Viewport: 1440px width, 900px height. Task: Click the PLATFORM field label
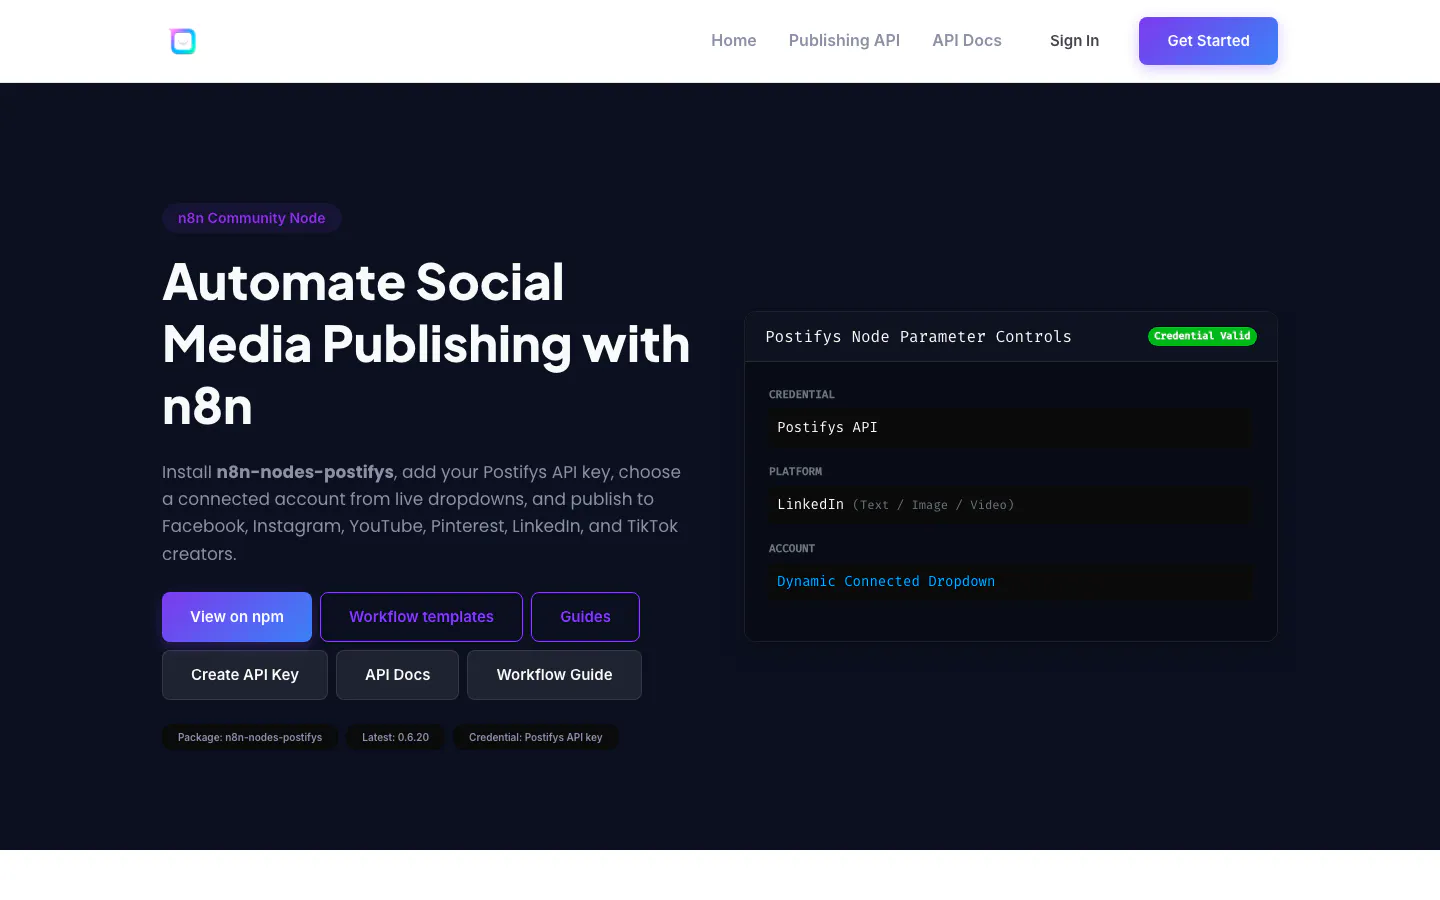click(795, 472)
